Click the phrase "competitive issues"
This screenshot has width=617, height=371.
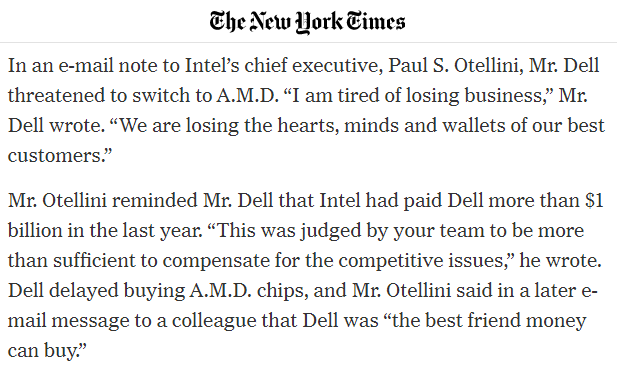coord(423,261)
